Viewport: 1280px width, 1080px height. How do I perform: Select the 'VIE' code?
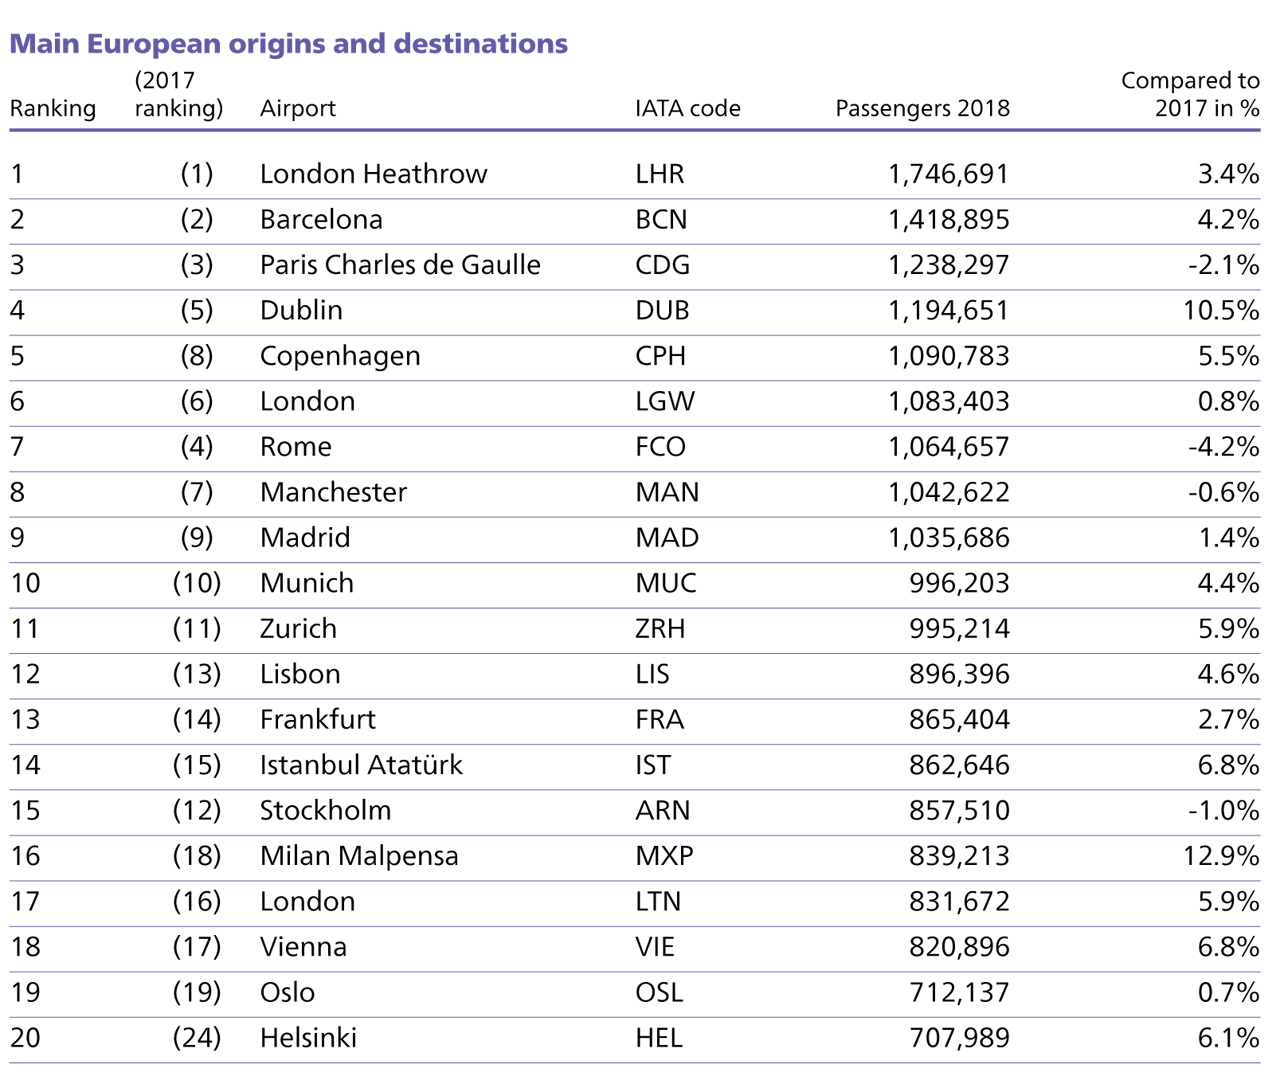[x=655, y=947]
